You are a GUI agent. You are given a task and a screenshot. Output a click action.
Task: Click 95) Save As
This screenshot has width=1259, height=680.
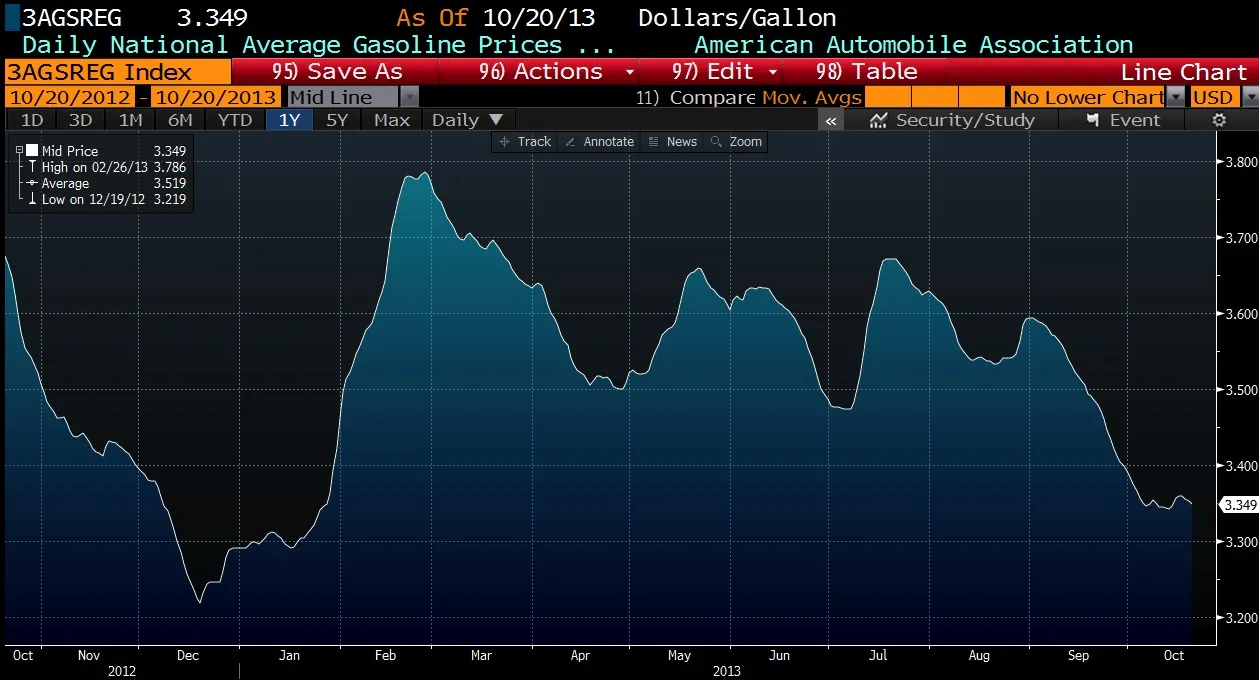click(337, 72)
